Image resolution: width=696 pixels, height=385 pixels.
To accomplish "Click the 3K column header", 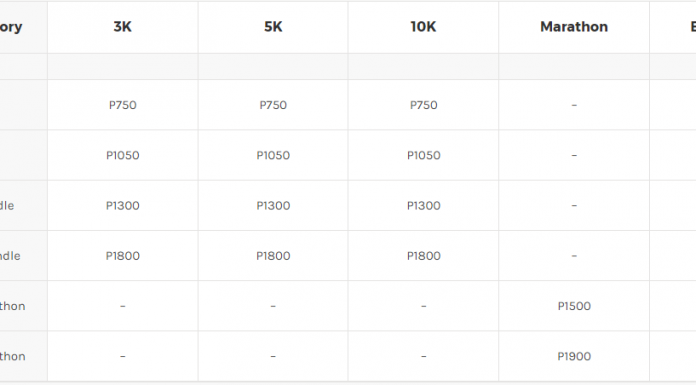I will click(x=123, y=27).
